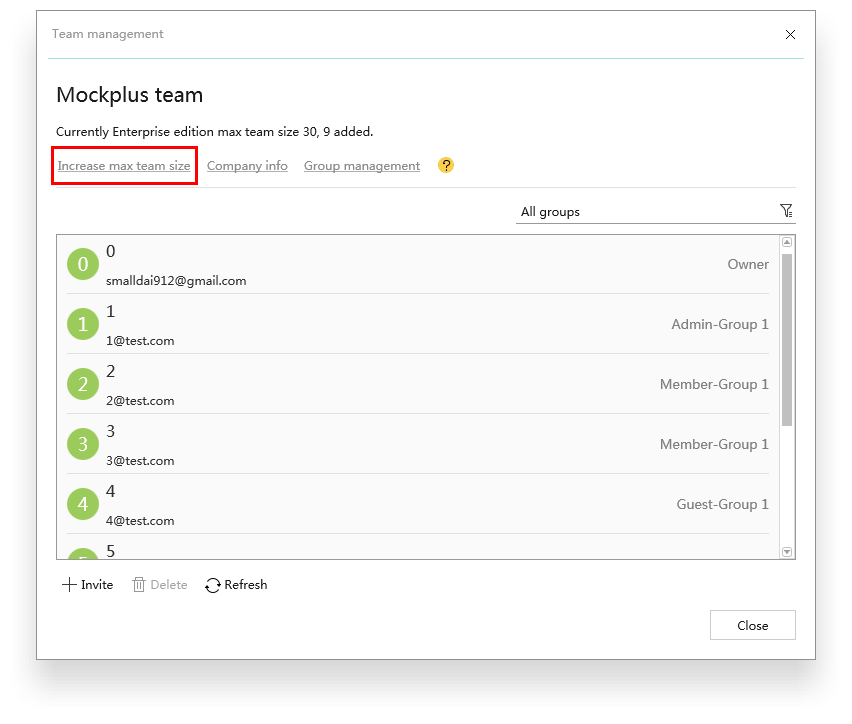Select the 2@test.com member row
The image size is (852, 724).
tap(418, 384)
